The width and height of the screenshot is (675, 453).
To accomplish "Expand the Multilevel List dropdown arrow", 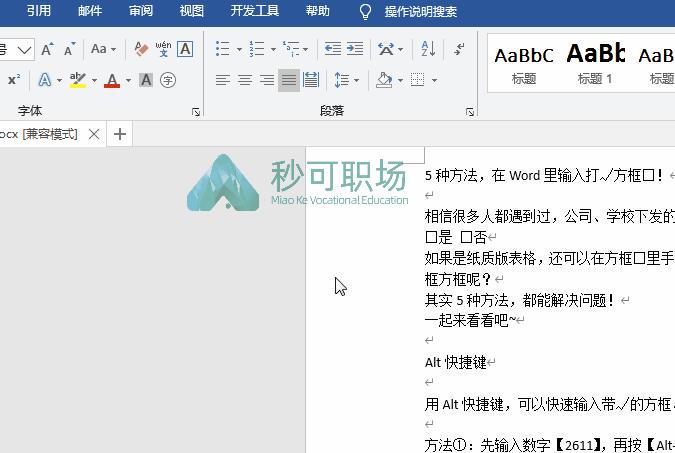I will [306, 50].
